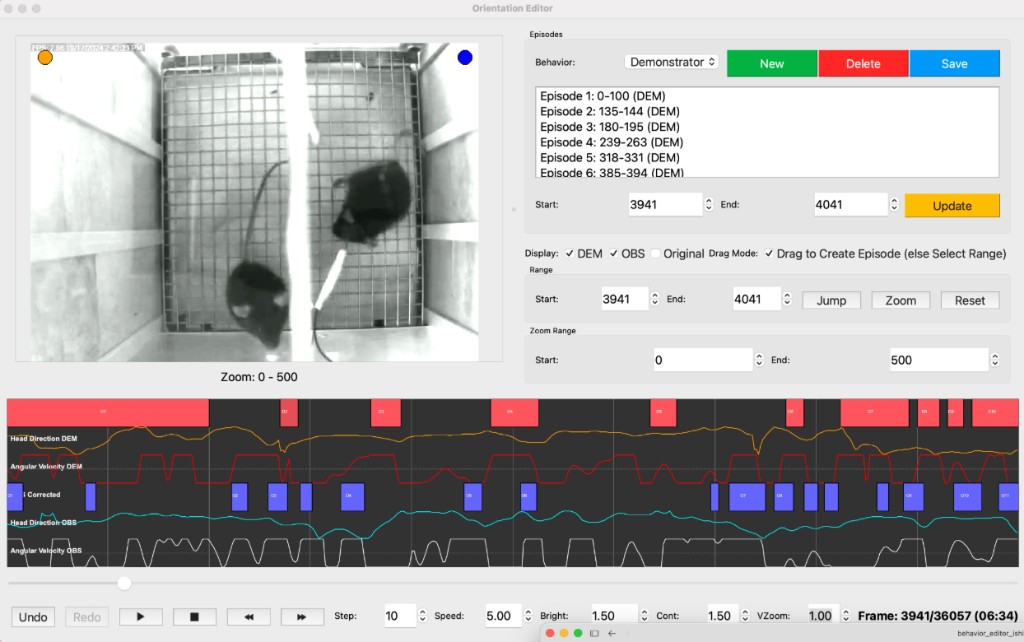Enable the Original display checkbox
Screen dimensions: 1024x642
point(656,253)
